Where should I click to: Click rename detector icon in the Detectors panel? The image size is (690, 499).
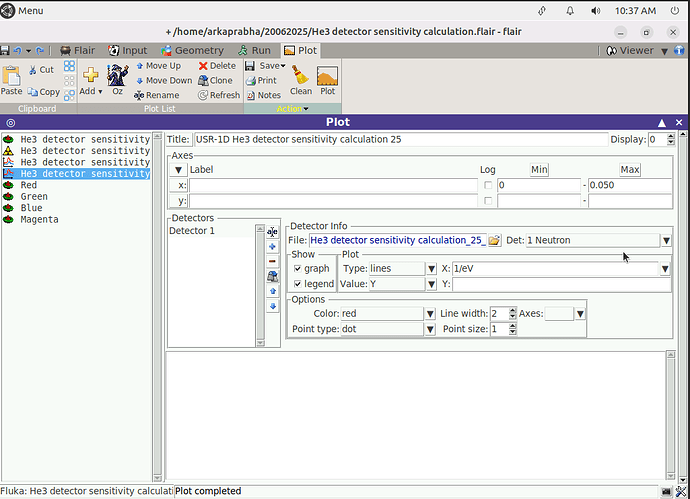(x=272, y=232)
